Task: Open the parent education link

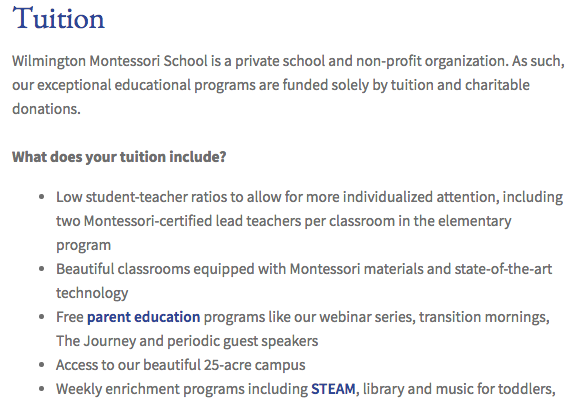Action: click(x=143, y=317)
